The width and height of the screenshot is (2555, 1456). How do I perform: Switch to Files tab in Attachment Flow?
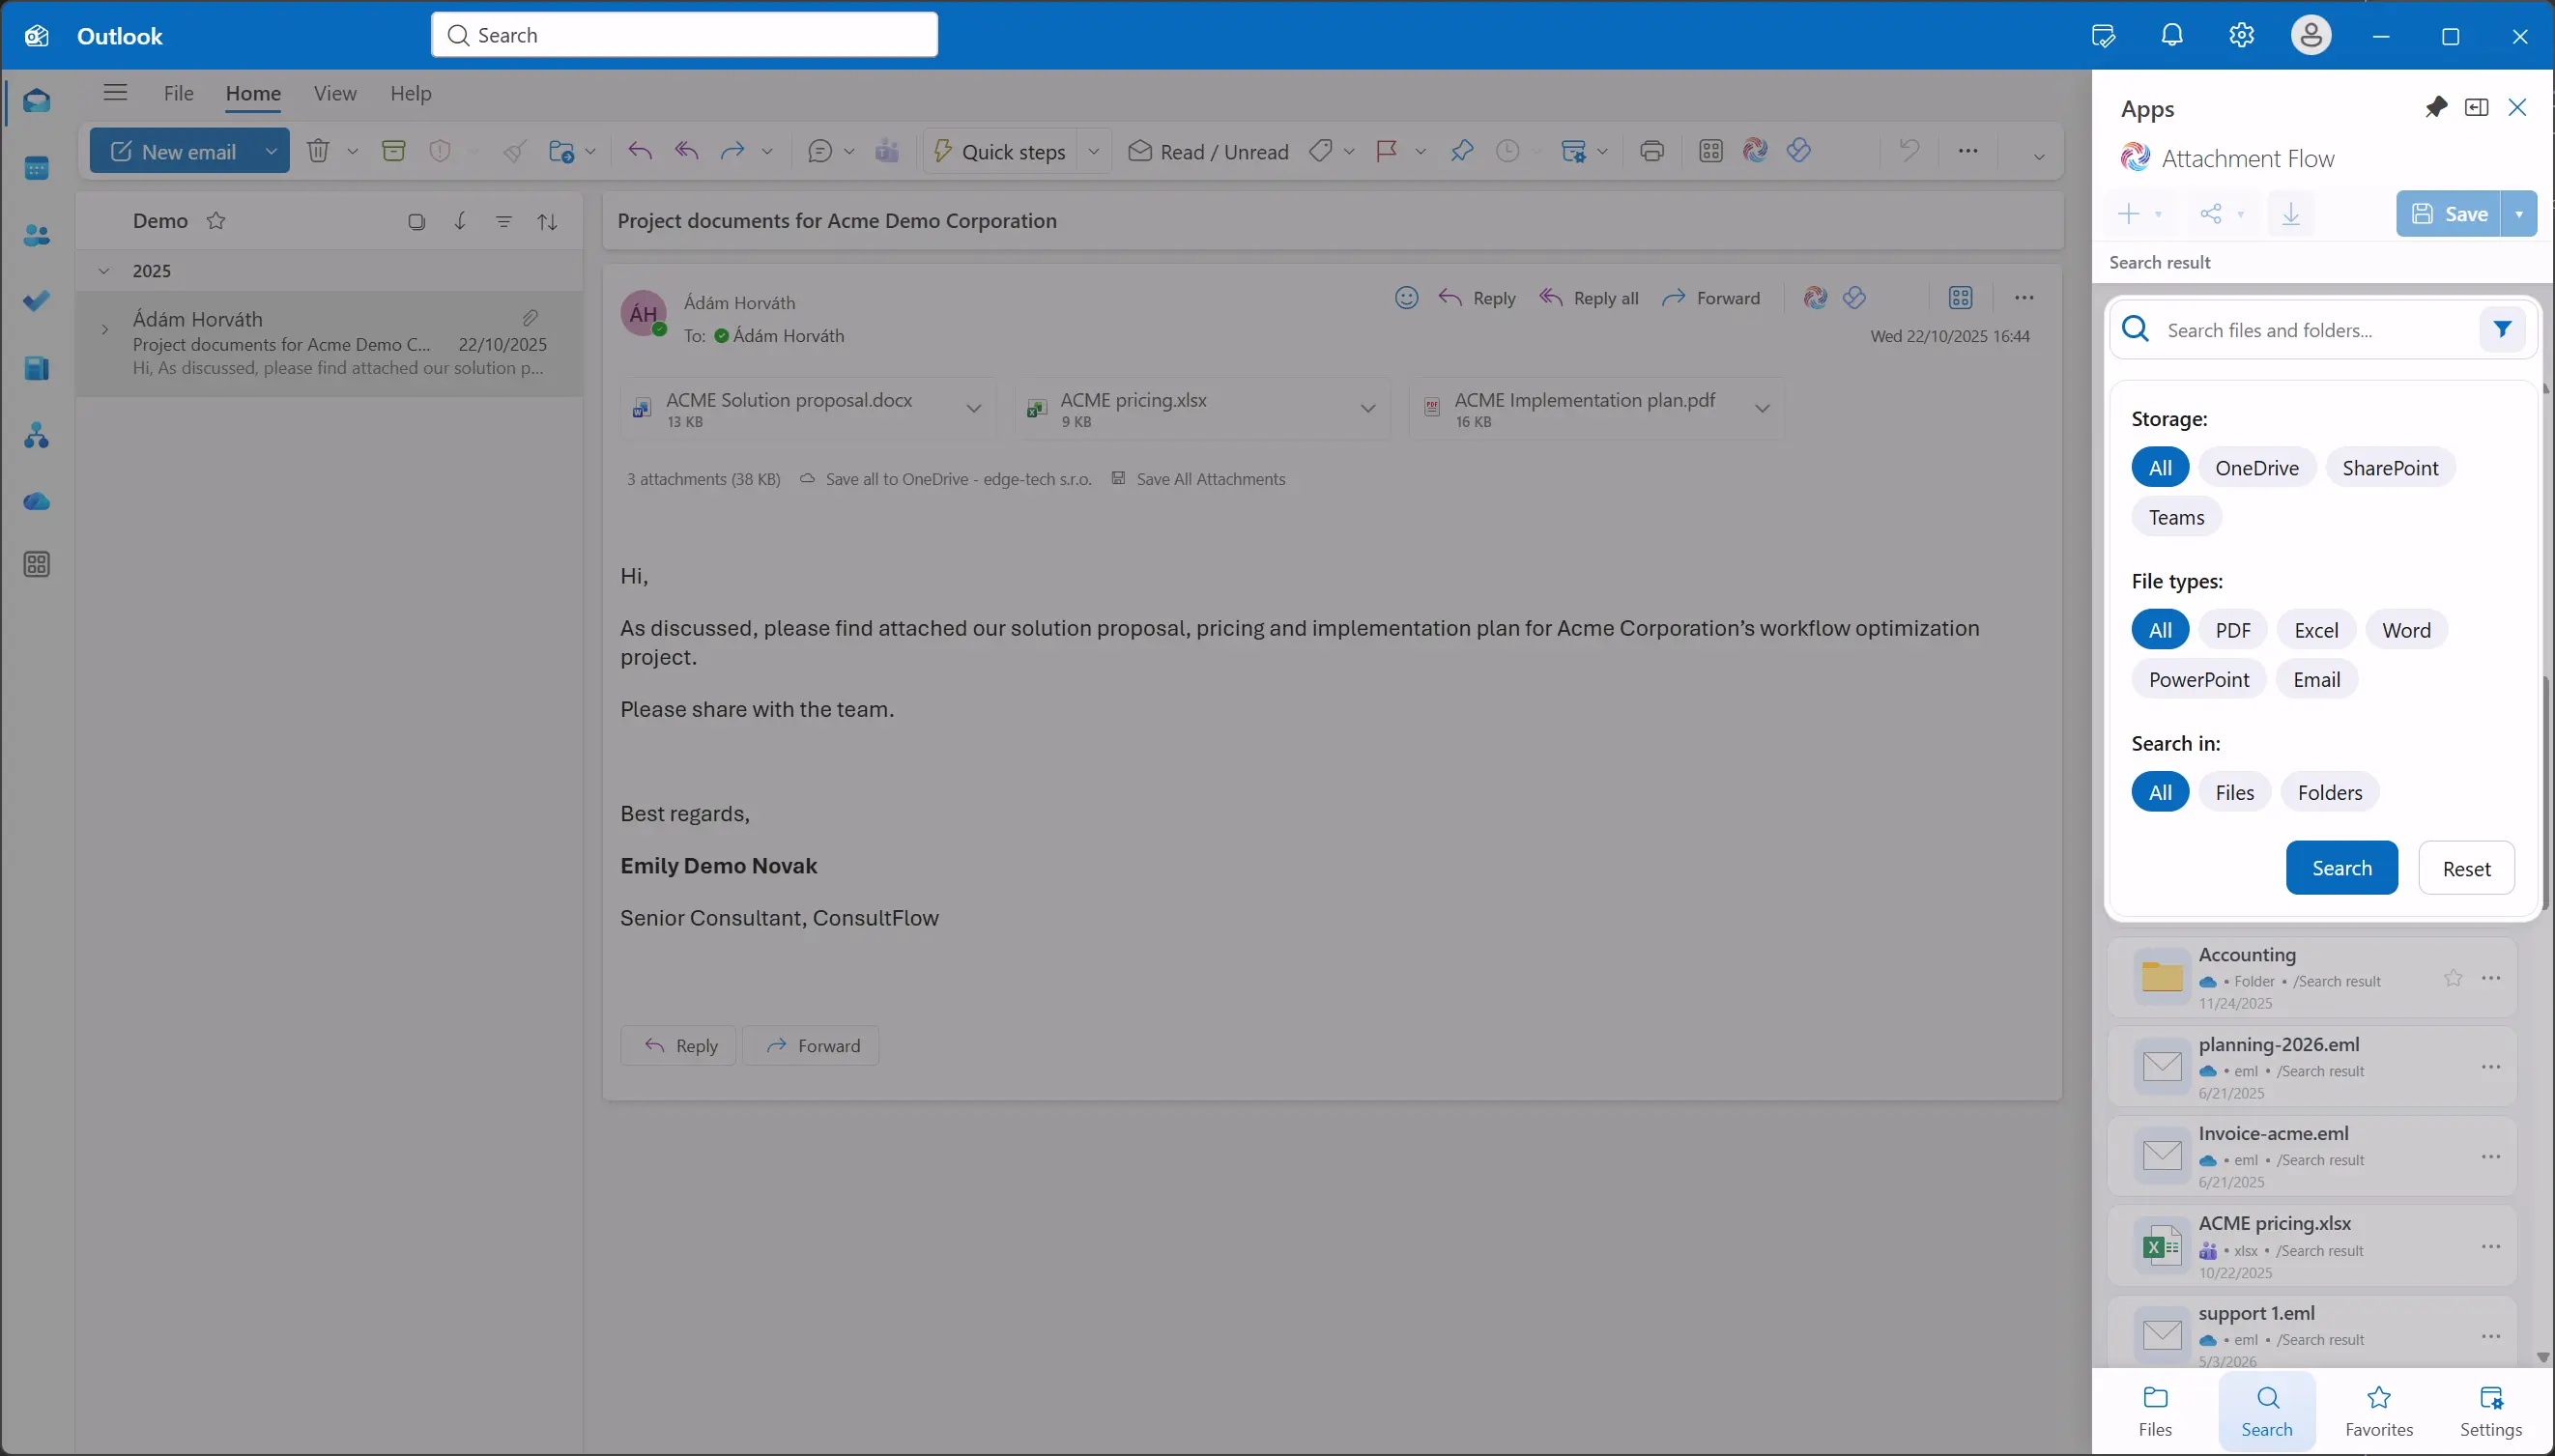(2155, 1411)
